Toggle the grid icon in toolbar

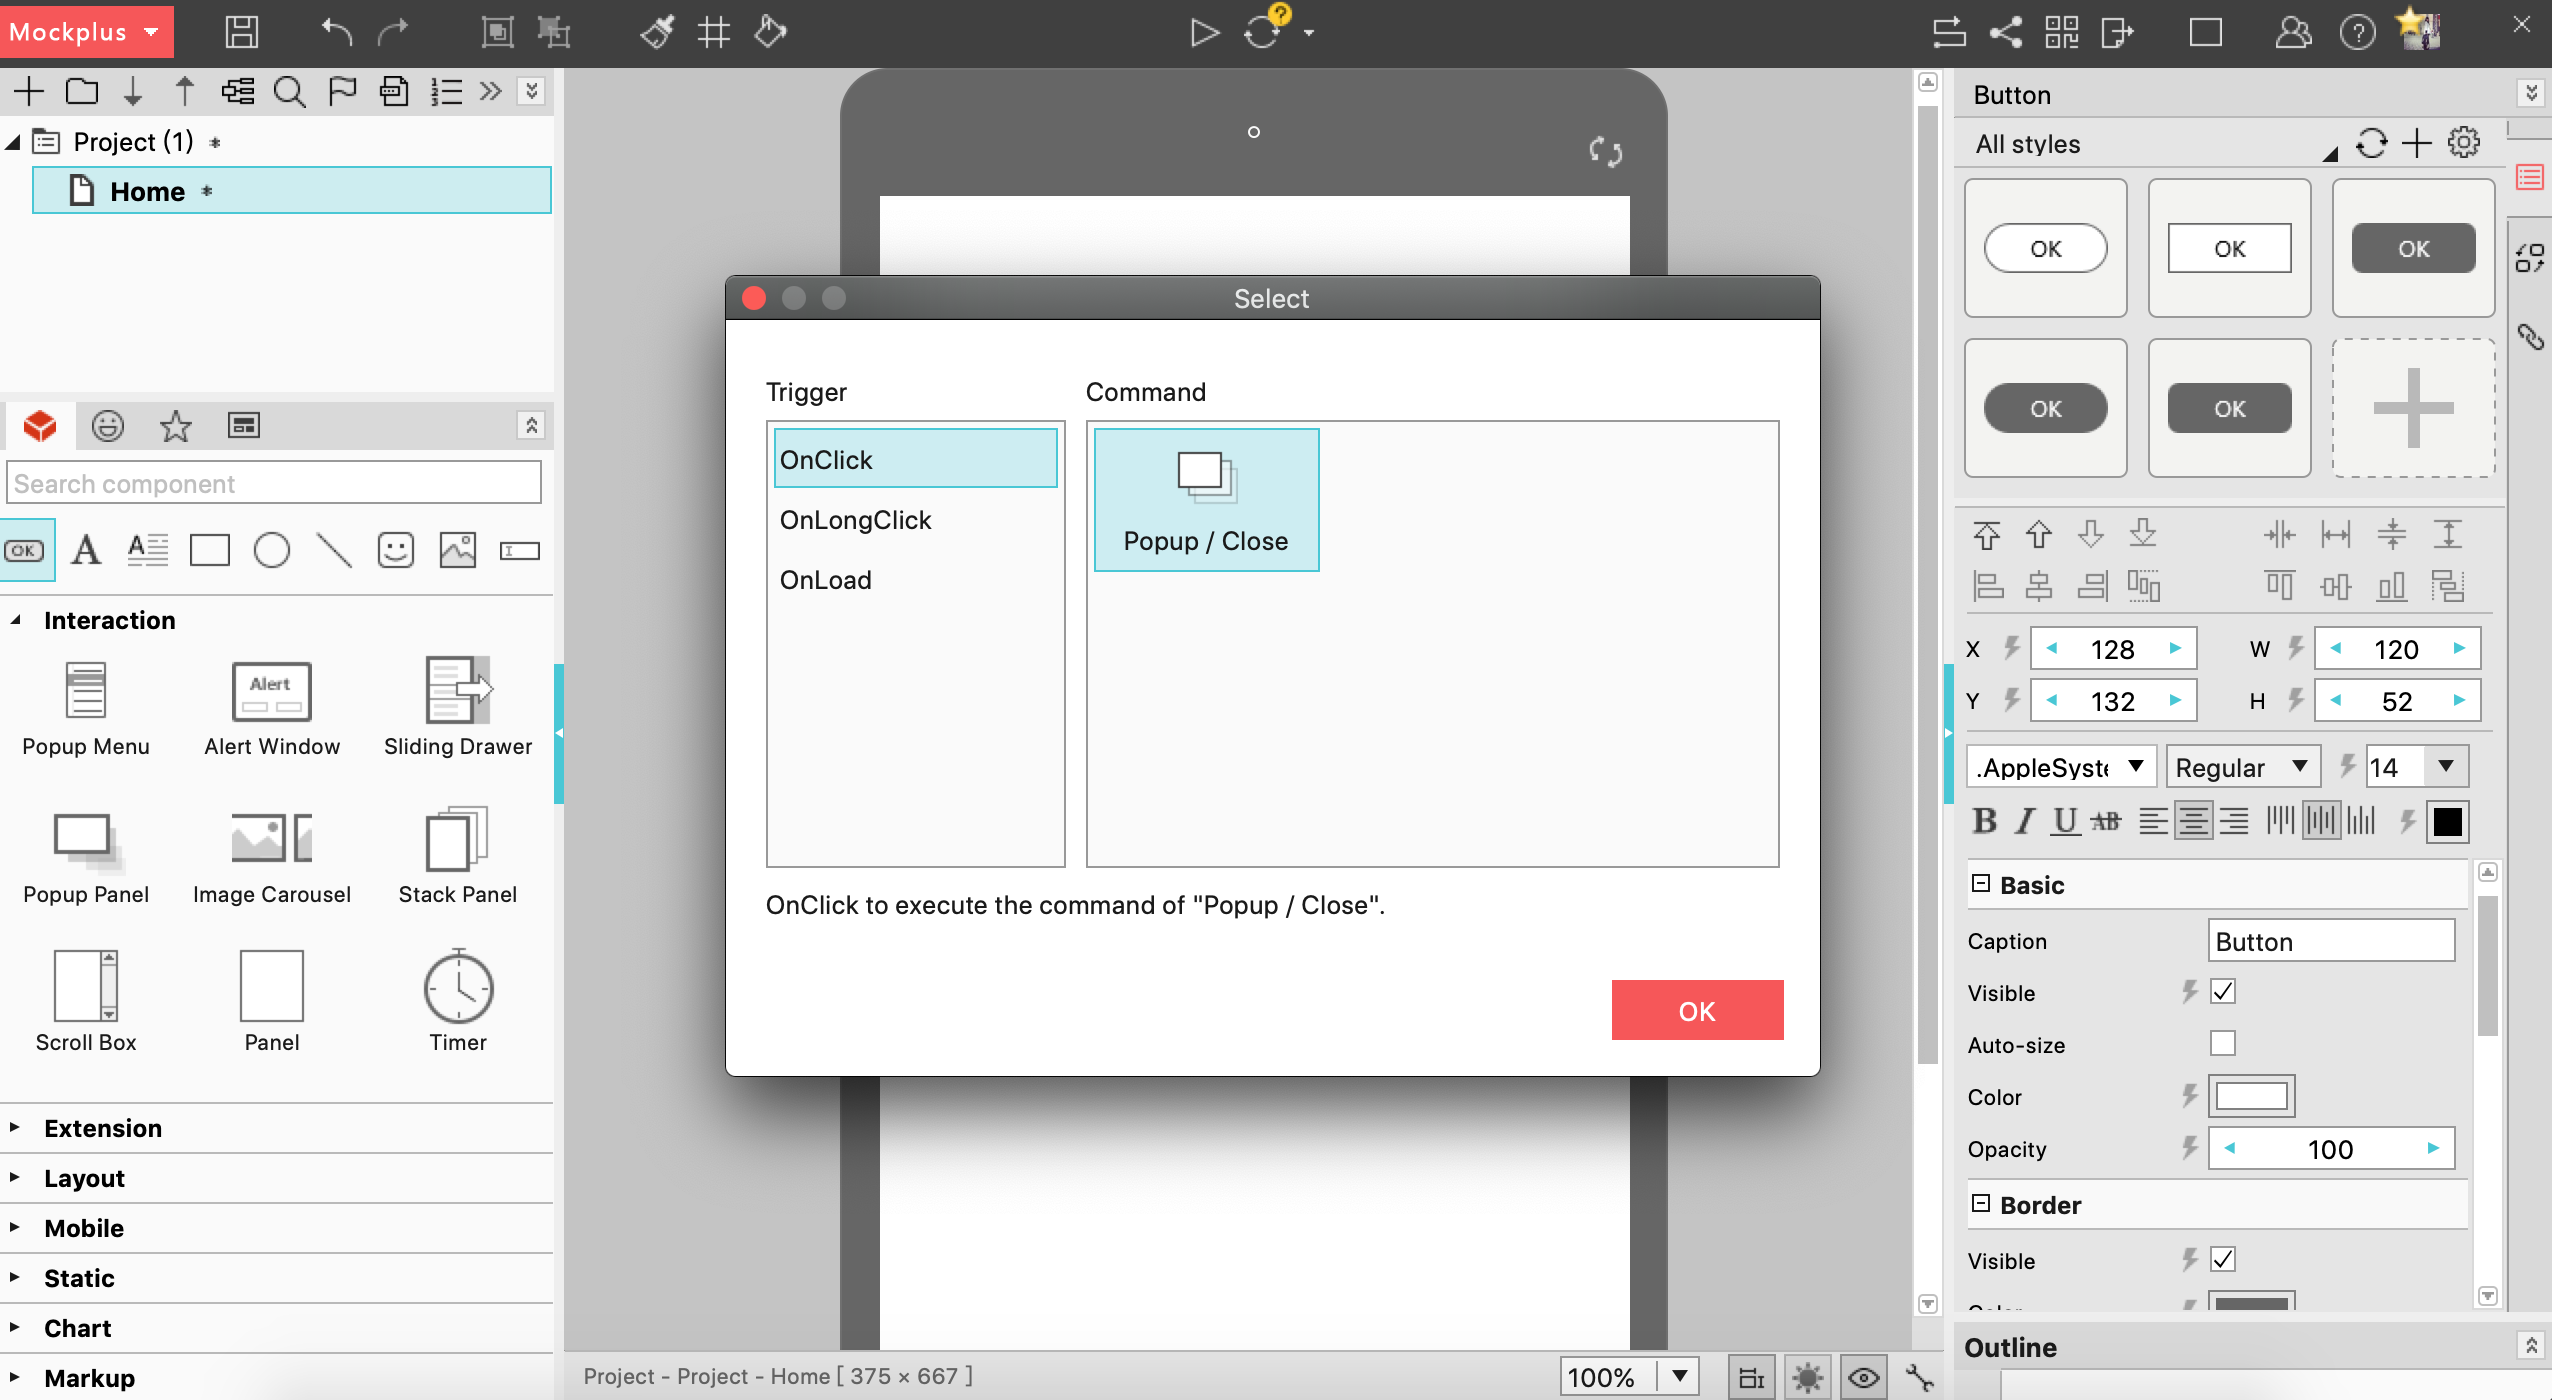pyautogui.click(x=714, y=32)
